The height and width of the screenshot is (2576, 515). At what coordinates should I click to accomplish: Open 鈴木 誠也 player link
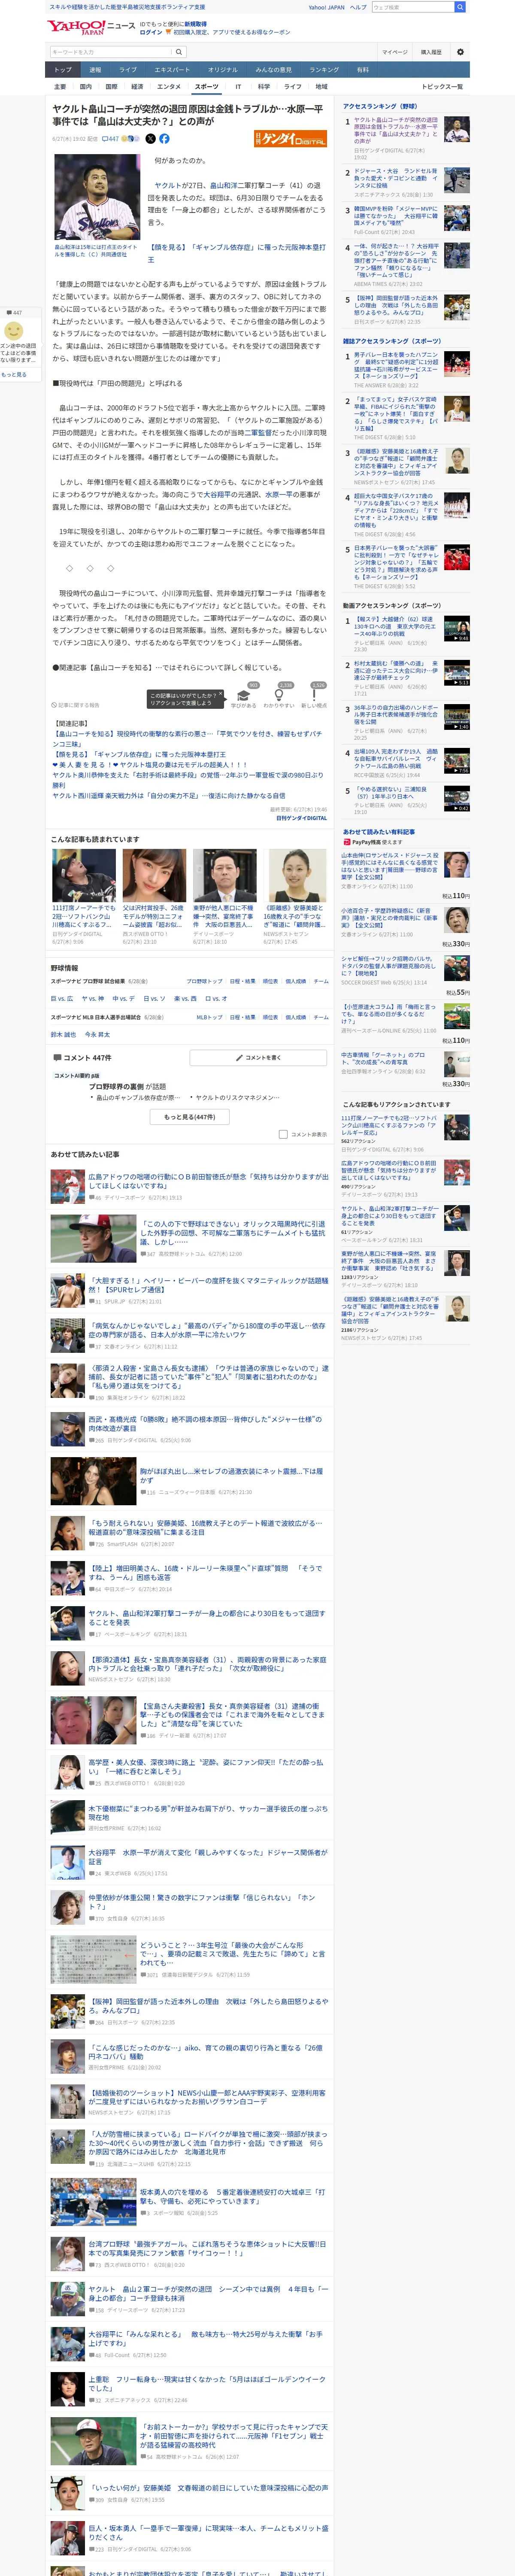[x=63, y=1035]
